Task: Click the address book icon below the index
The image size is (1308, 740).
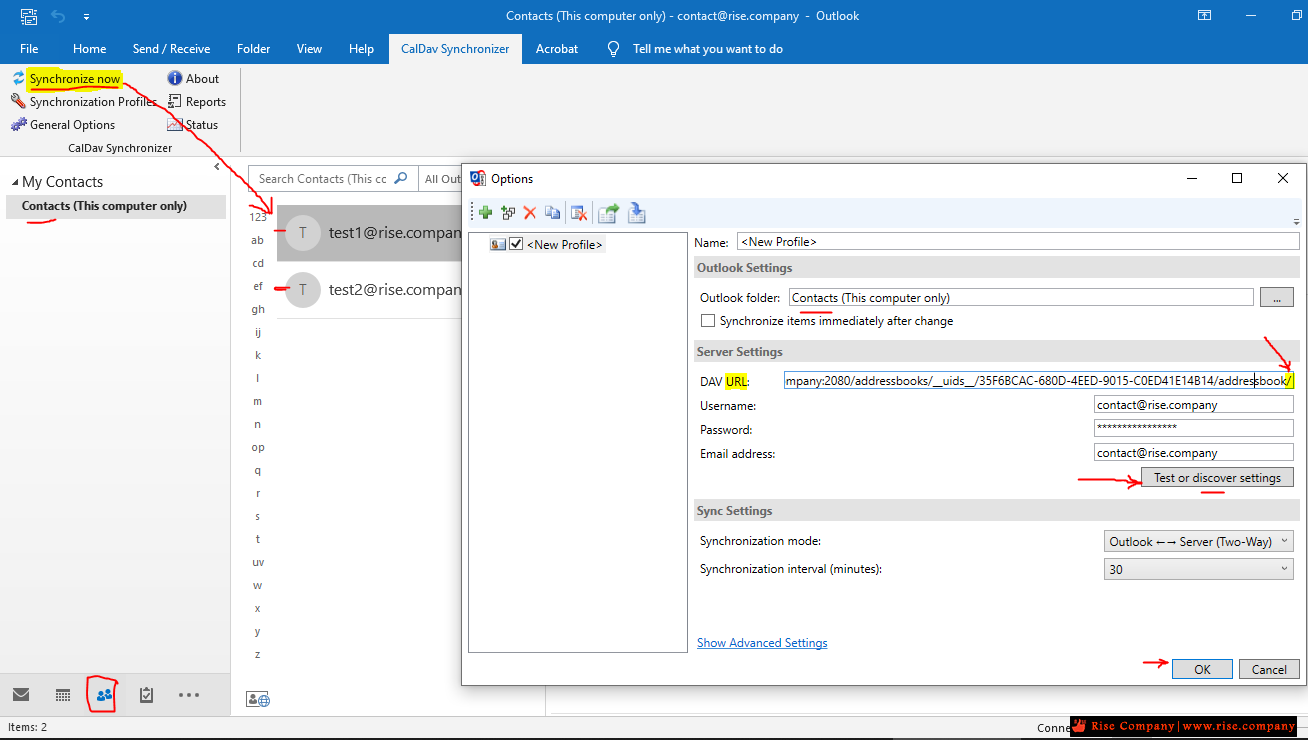Action: click(258, 699)
